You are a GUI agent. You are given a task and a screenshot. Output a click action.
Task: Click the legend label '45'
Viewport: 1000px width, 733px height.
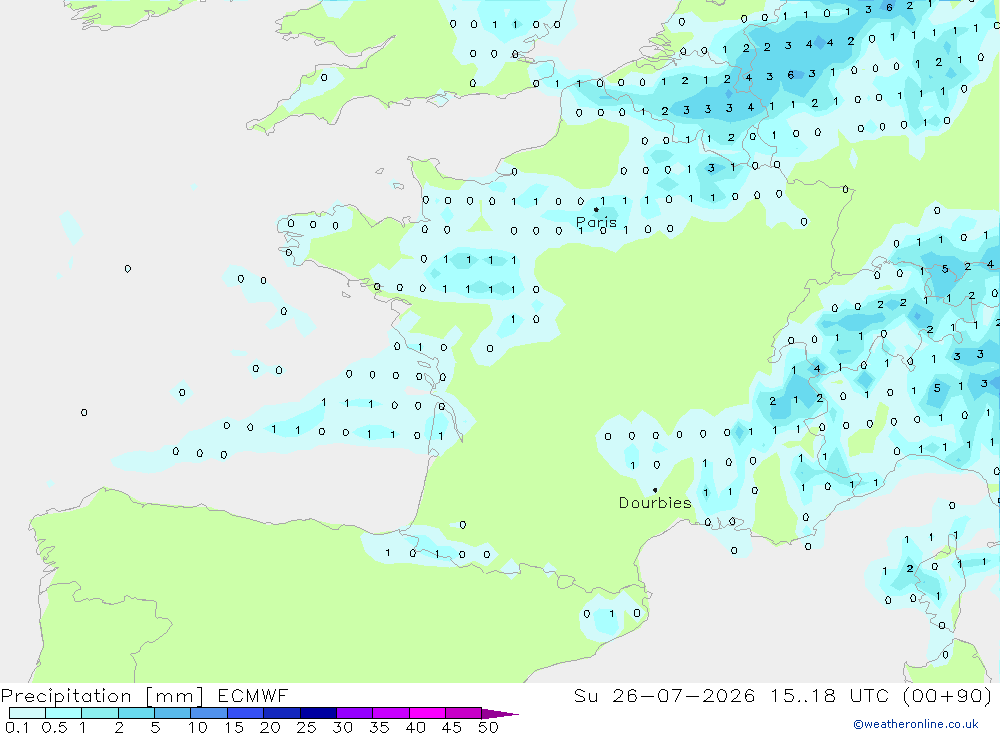click(x=452, y=727)
